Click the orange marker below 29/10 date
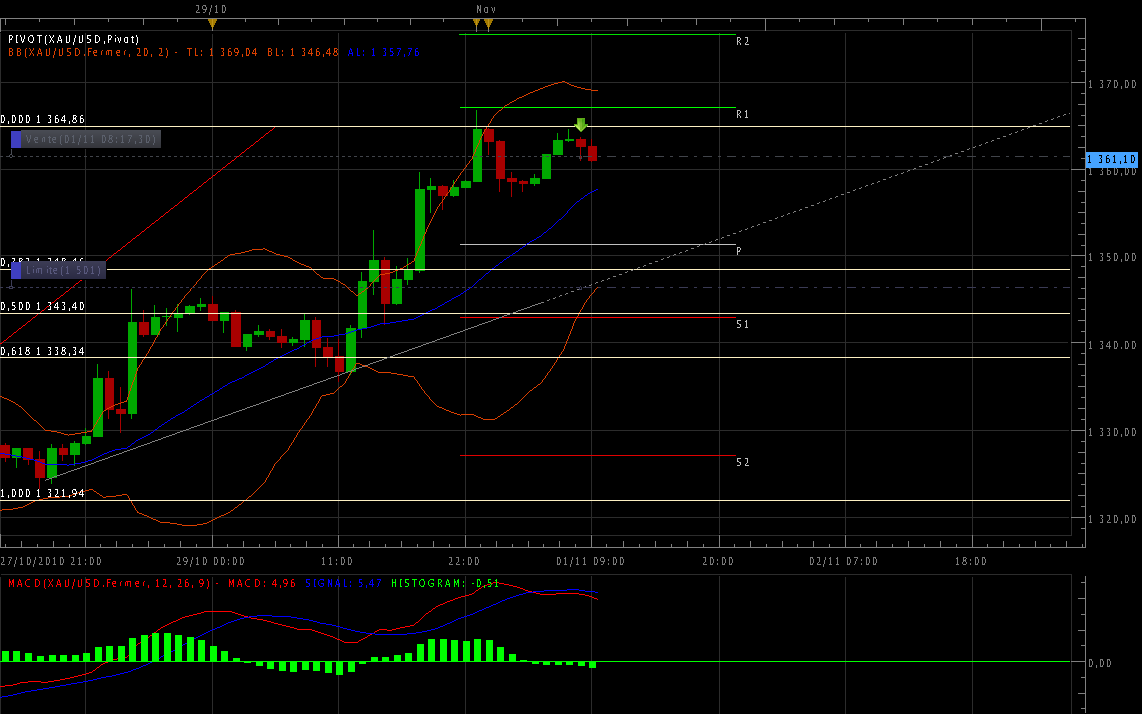Viewport: 1142px width, 714px height. point(211,22)
